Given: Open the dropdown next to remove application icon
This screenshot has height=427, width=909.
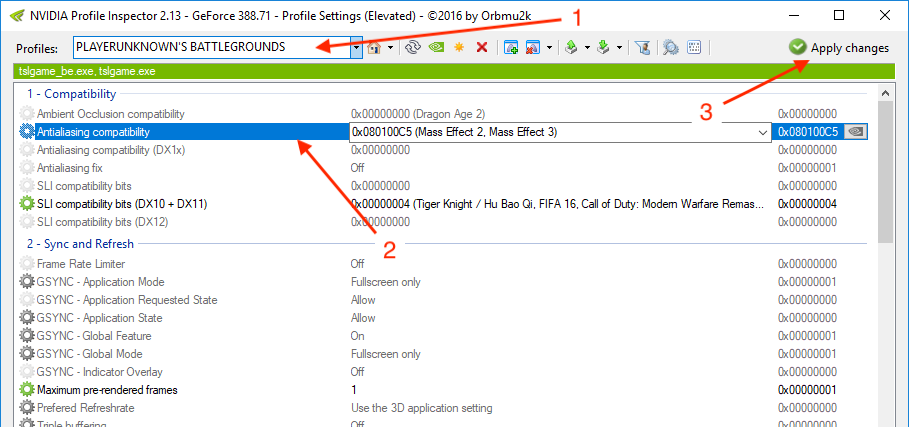Looking at the screenshot, I should tap(549, 48).
